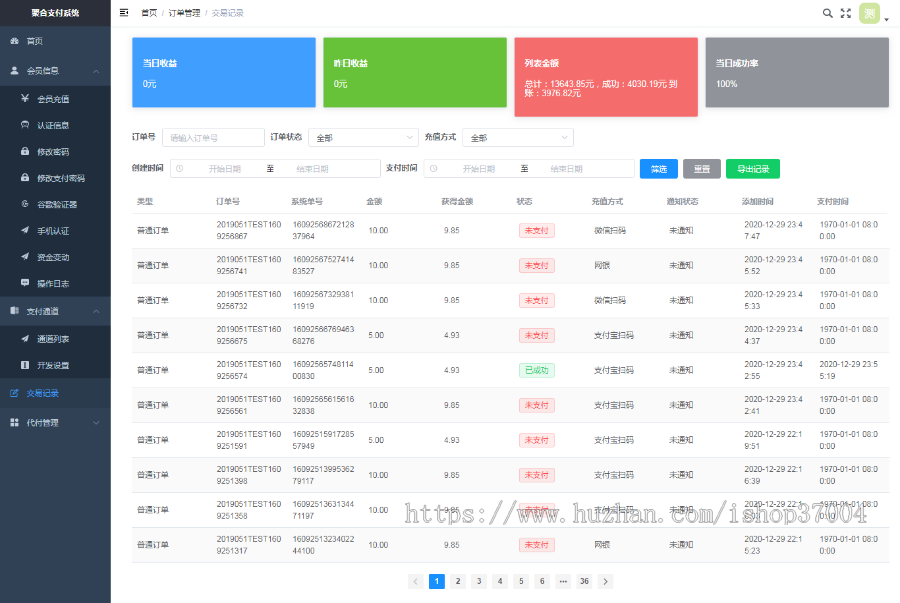Click the green user avatar icon
Screen dimensions: 900x603
pyautogui.click(x=869, y=13)
